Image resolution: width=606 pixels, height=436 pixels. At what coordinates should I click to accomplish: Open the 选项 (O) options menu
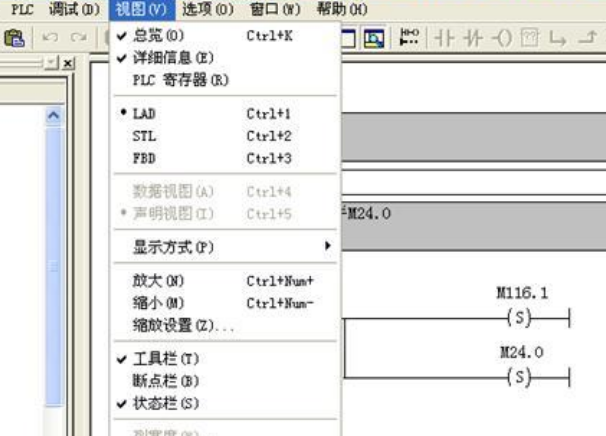point(208,9)
